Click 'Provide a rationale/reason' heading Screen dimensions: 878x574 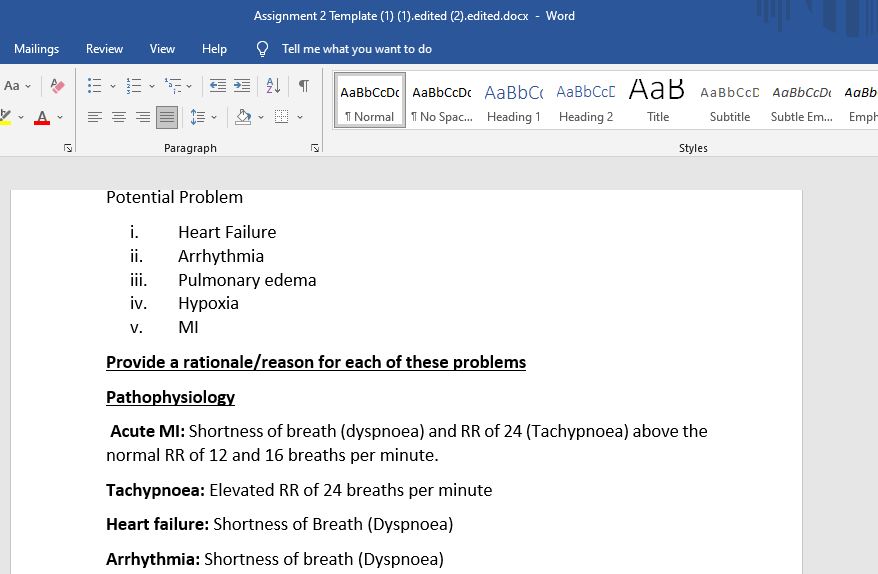point(316,362)
